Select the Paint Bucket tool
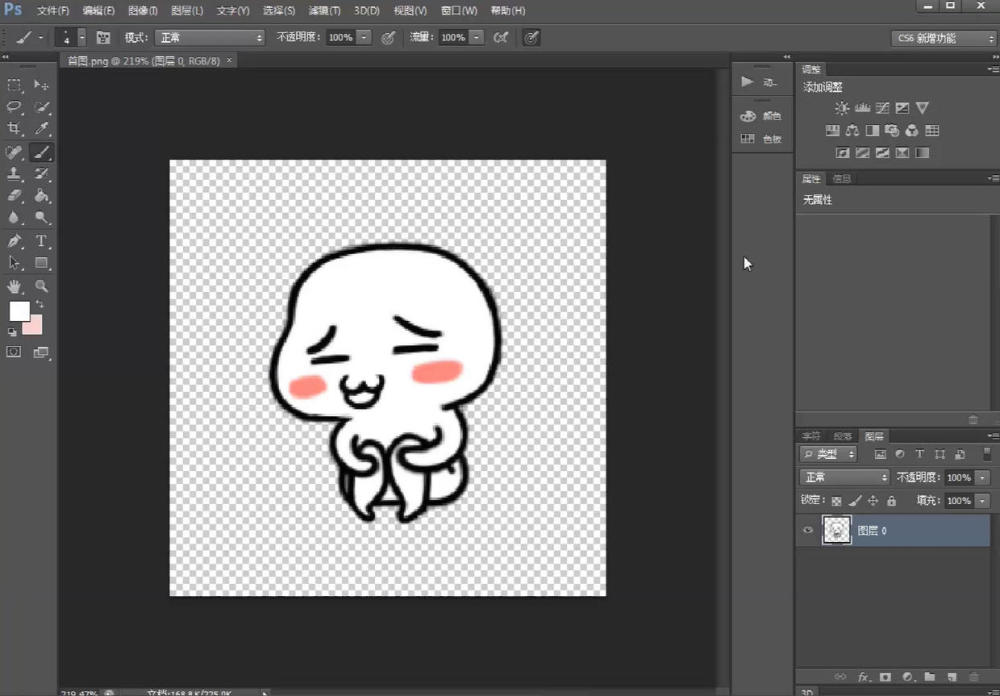 (x=41, y=195)
